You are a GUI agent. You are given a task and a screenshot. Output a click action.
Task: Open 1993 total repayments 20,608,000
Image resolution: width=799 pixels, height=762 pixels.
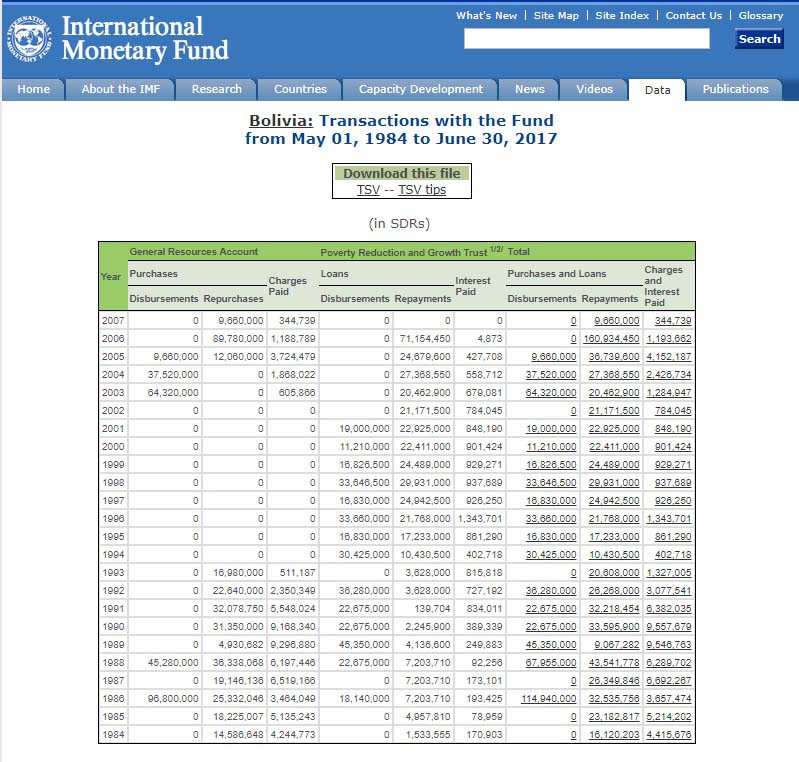[x=614, y=573]
